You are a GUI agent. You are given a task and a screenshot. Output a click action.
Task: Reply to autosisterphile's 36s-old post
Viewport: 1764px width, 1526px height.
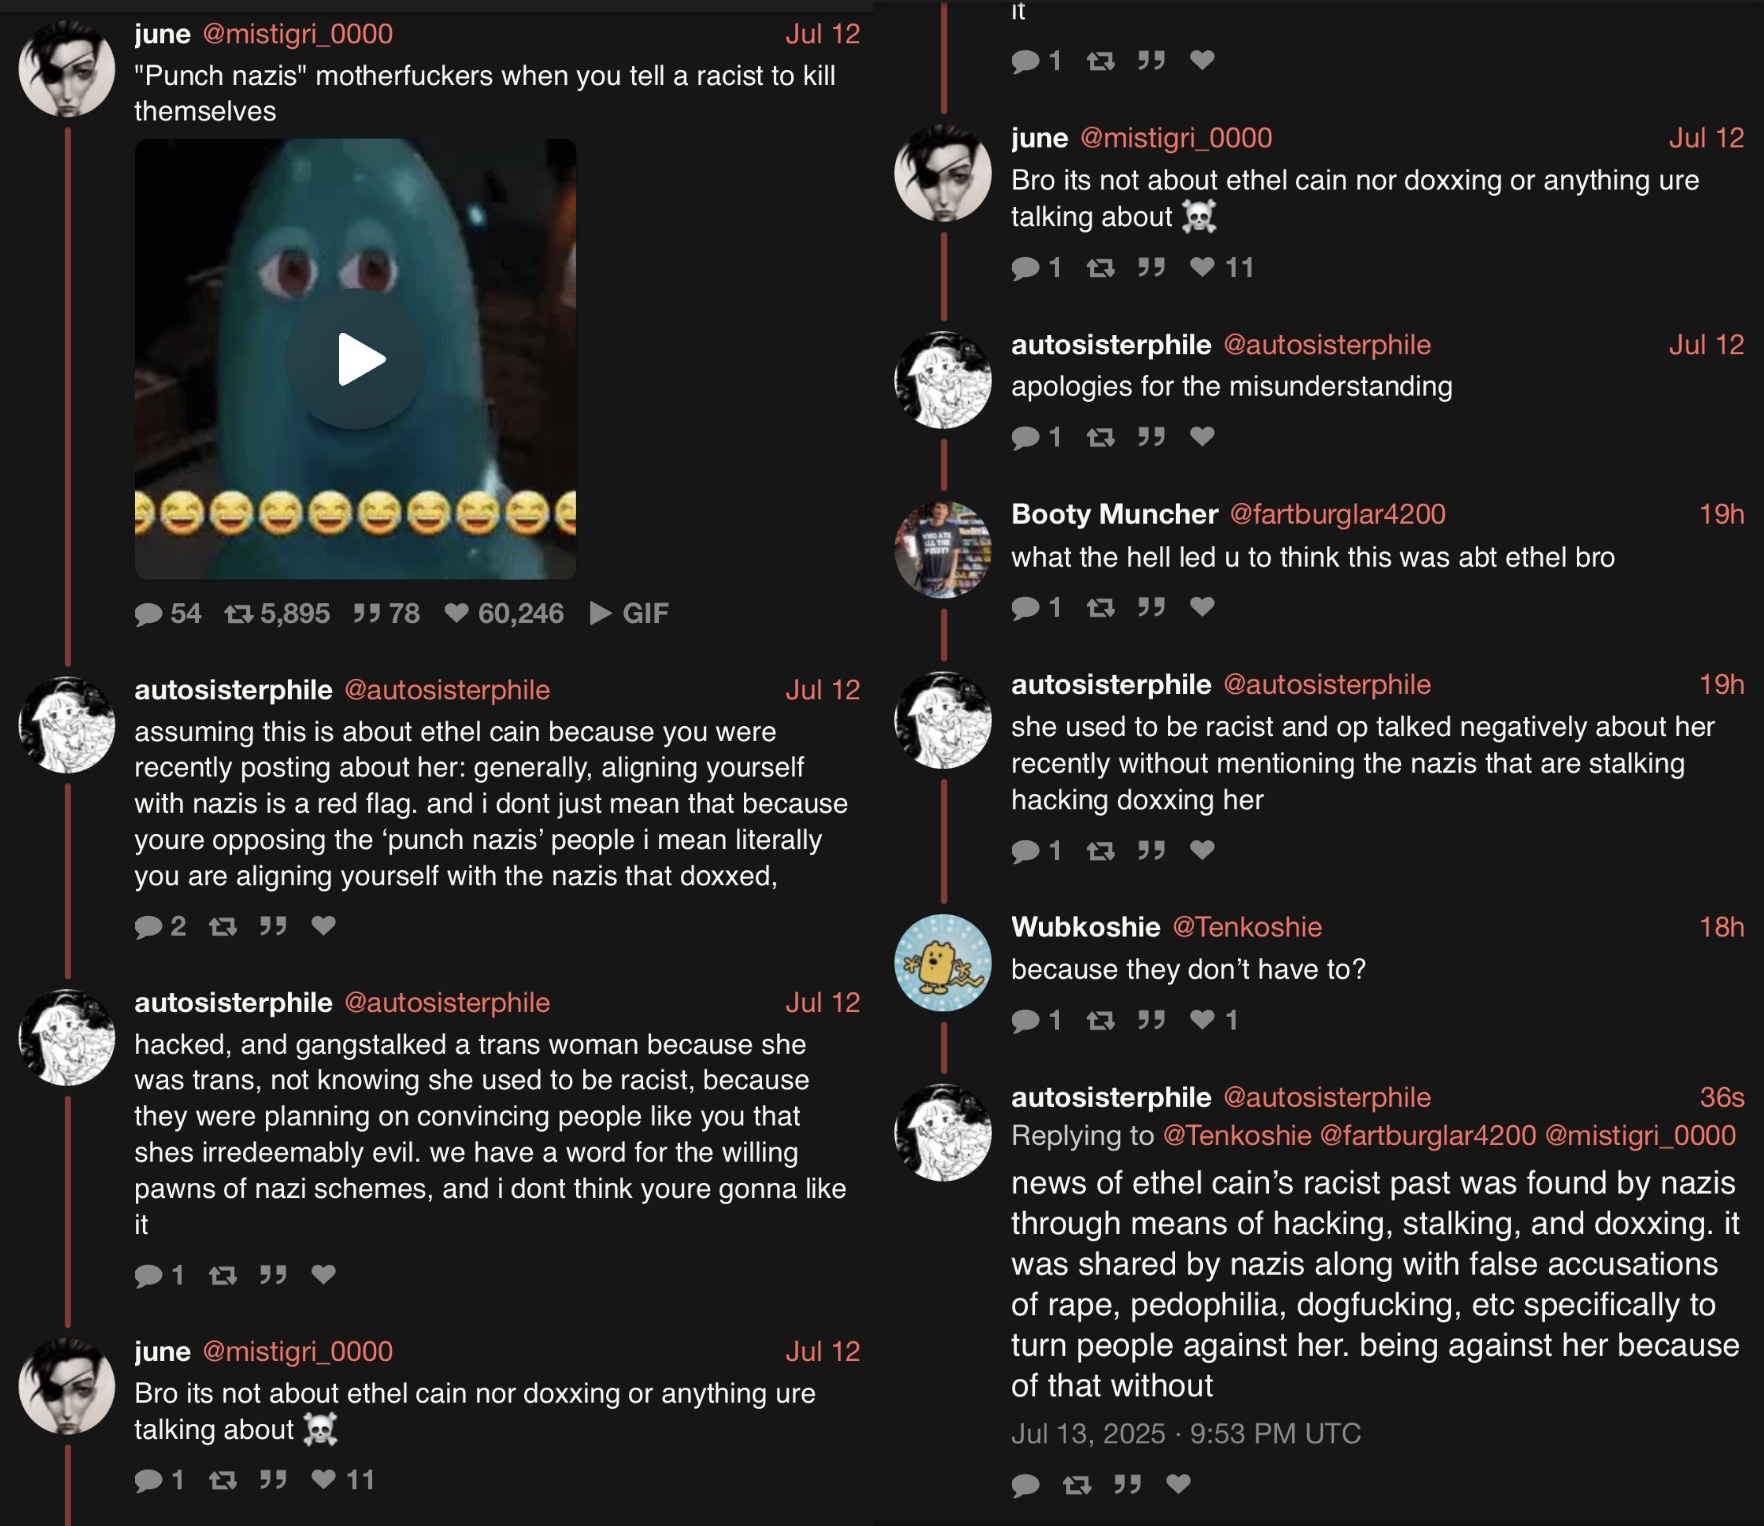1025,1485
